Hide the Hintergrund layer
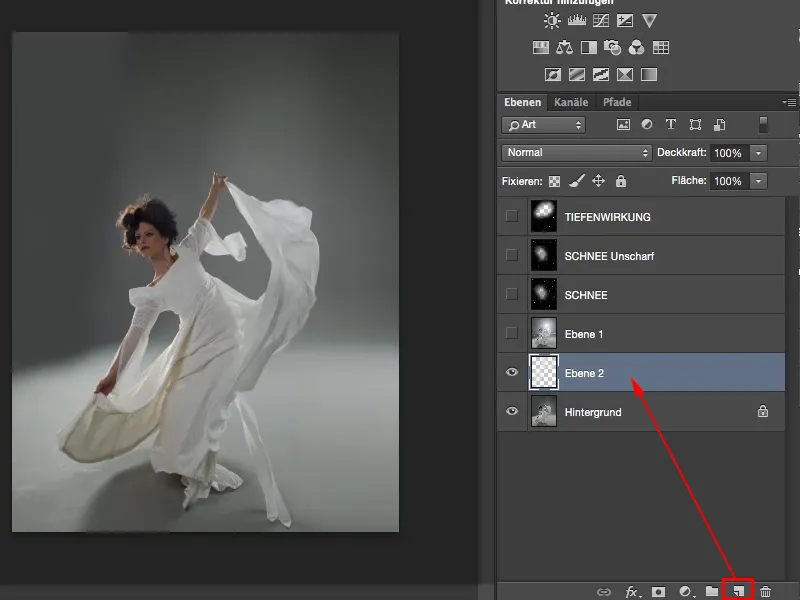The height and width of the screenshot is (600, 800). coord(512,411)
